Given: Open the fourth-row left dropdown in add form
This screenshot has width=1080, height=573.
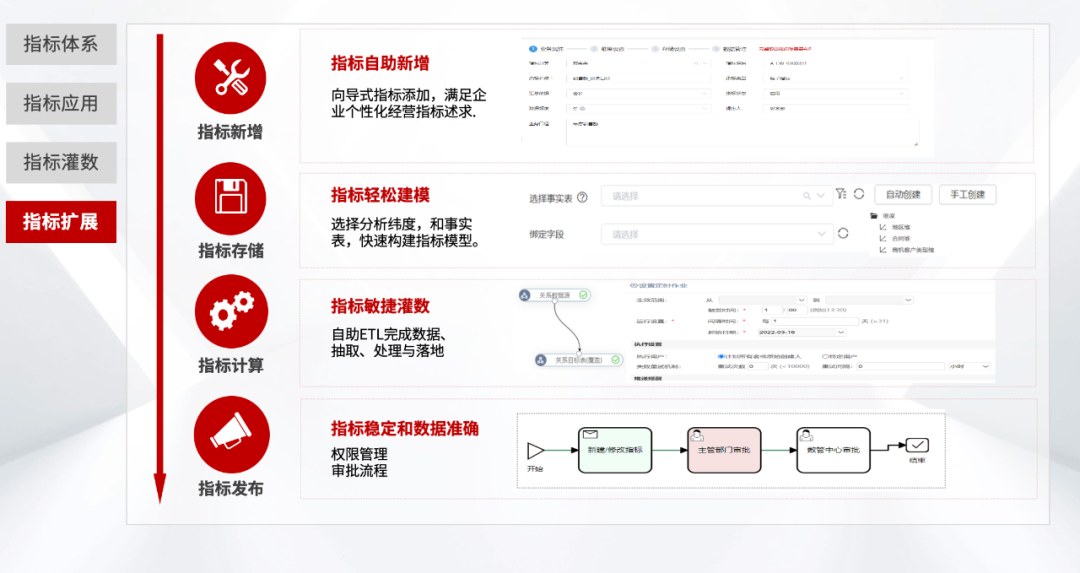Looking at the screenshot, I should coord(638,108).
